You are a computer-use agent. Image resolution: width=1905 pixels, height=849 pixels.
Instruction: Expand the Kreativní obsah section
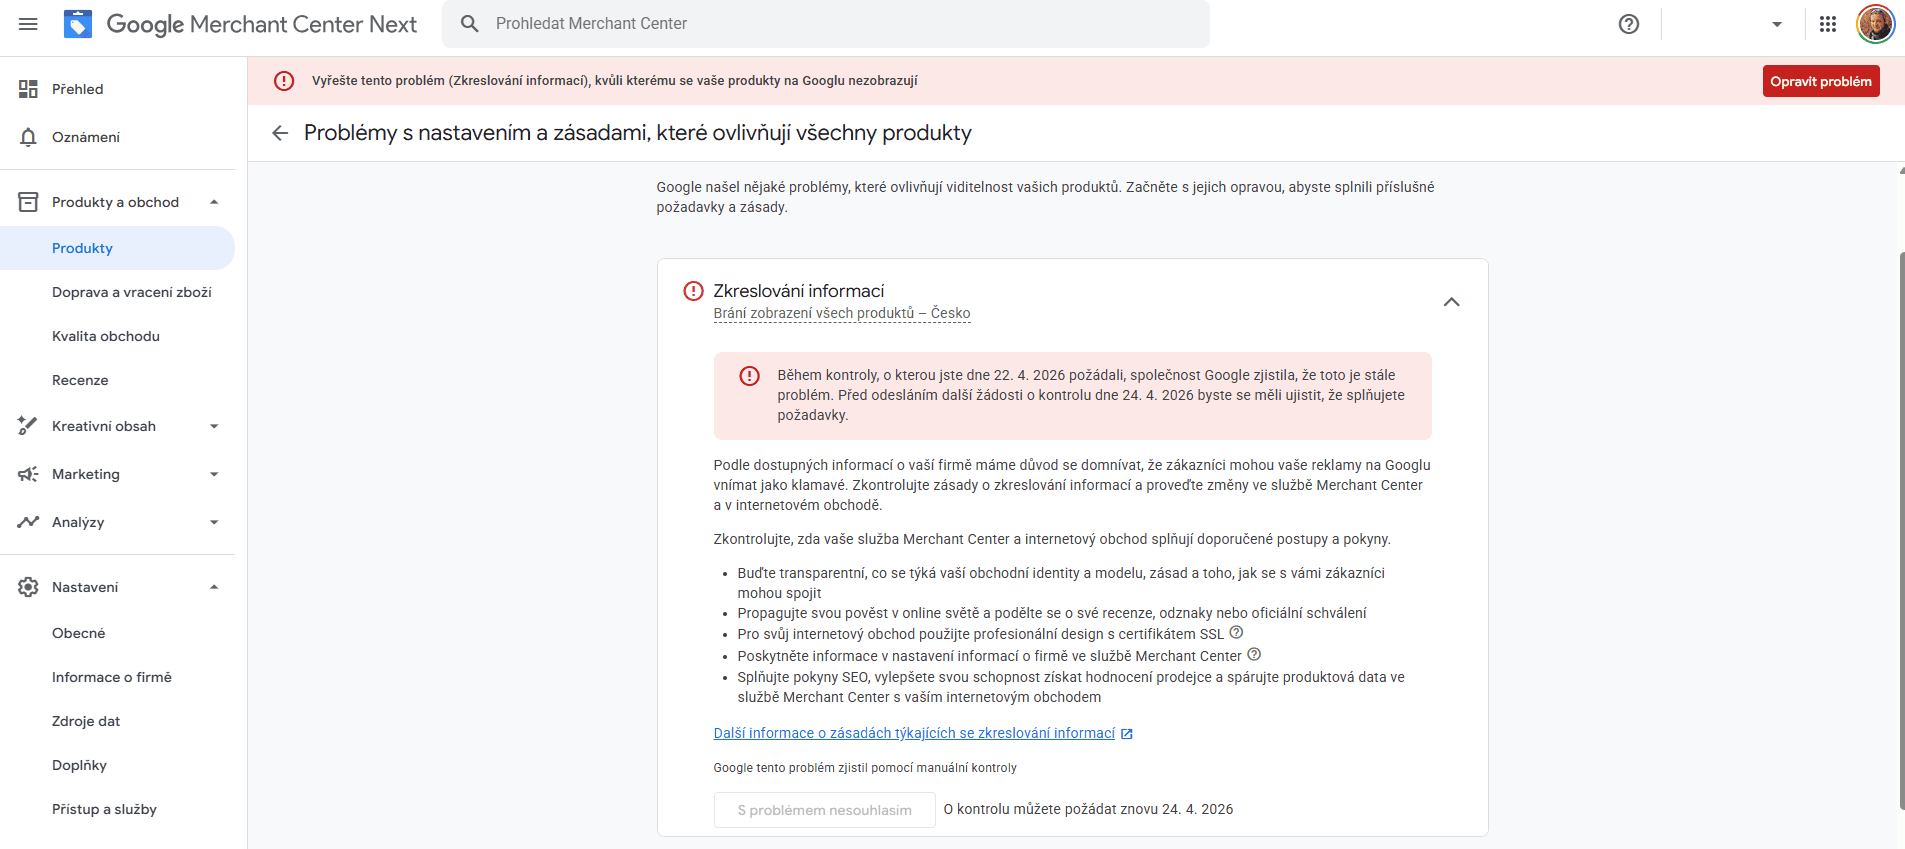point(214,426)
